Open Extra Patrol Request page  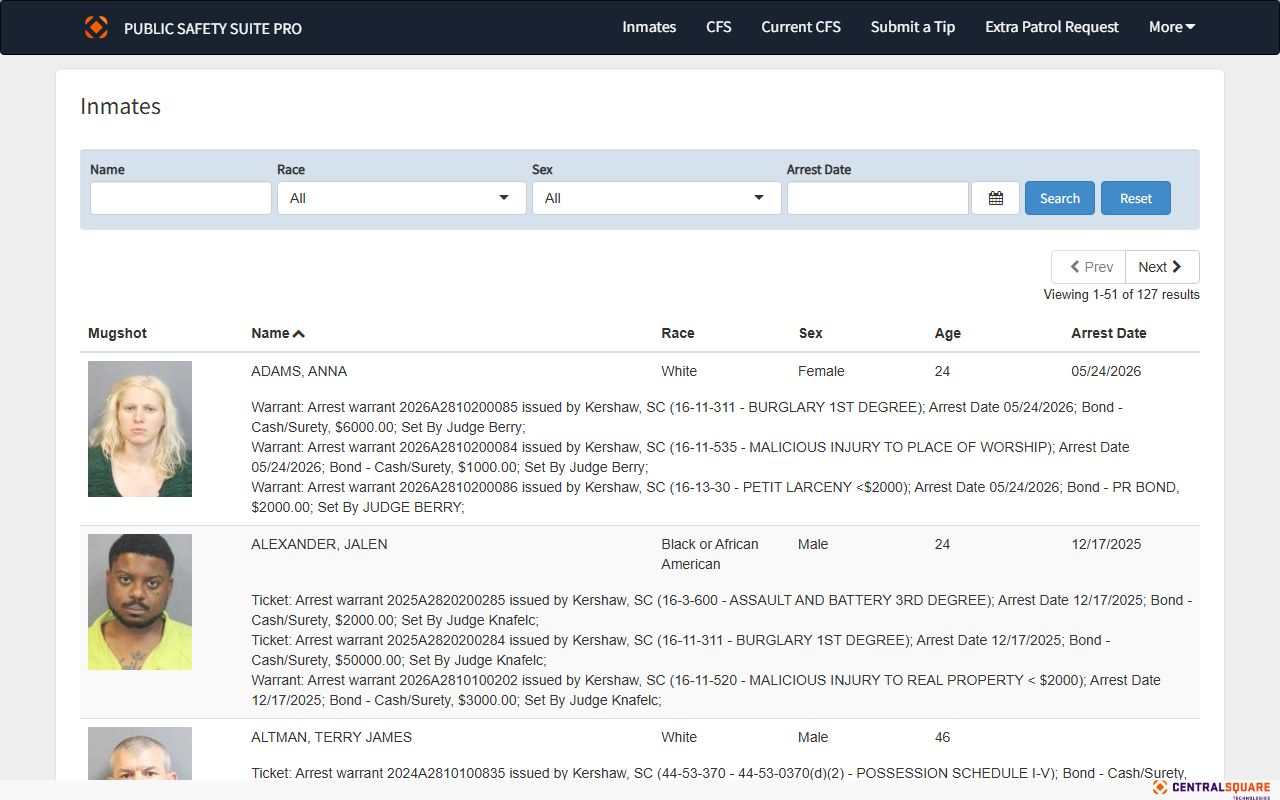(1052, 27)
